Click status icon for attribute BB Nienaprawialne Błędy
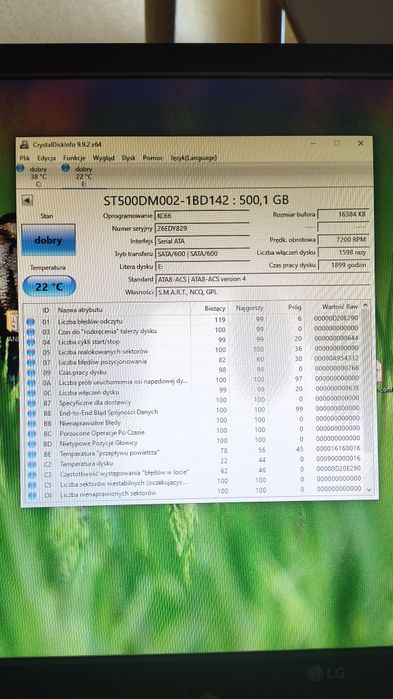 31,424
